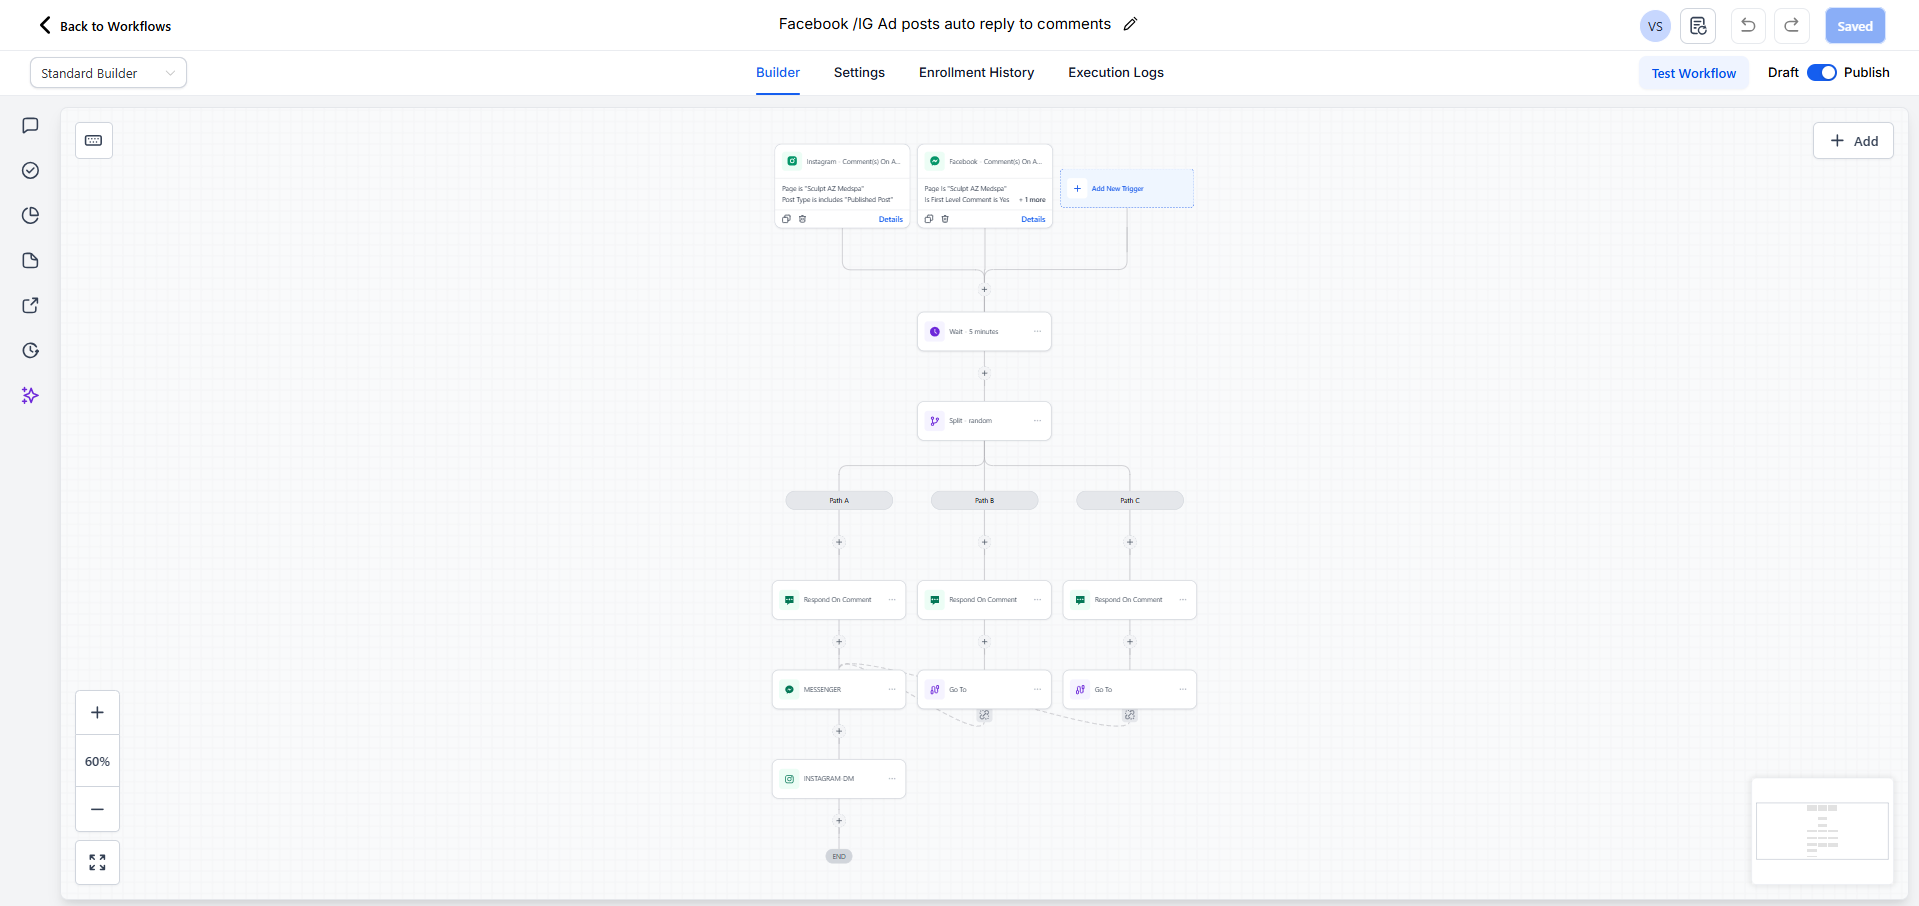1919x906 pixels.
Task: Open the AI sparkle icon in sidebar
Action: (30, 396)
